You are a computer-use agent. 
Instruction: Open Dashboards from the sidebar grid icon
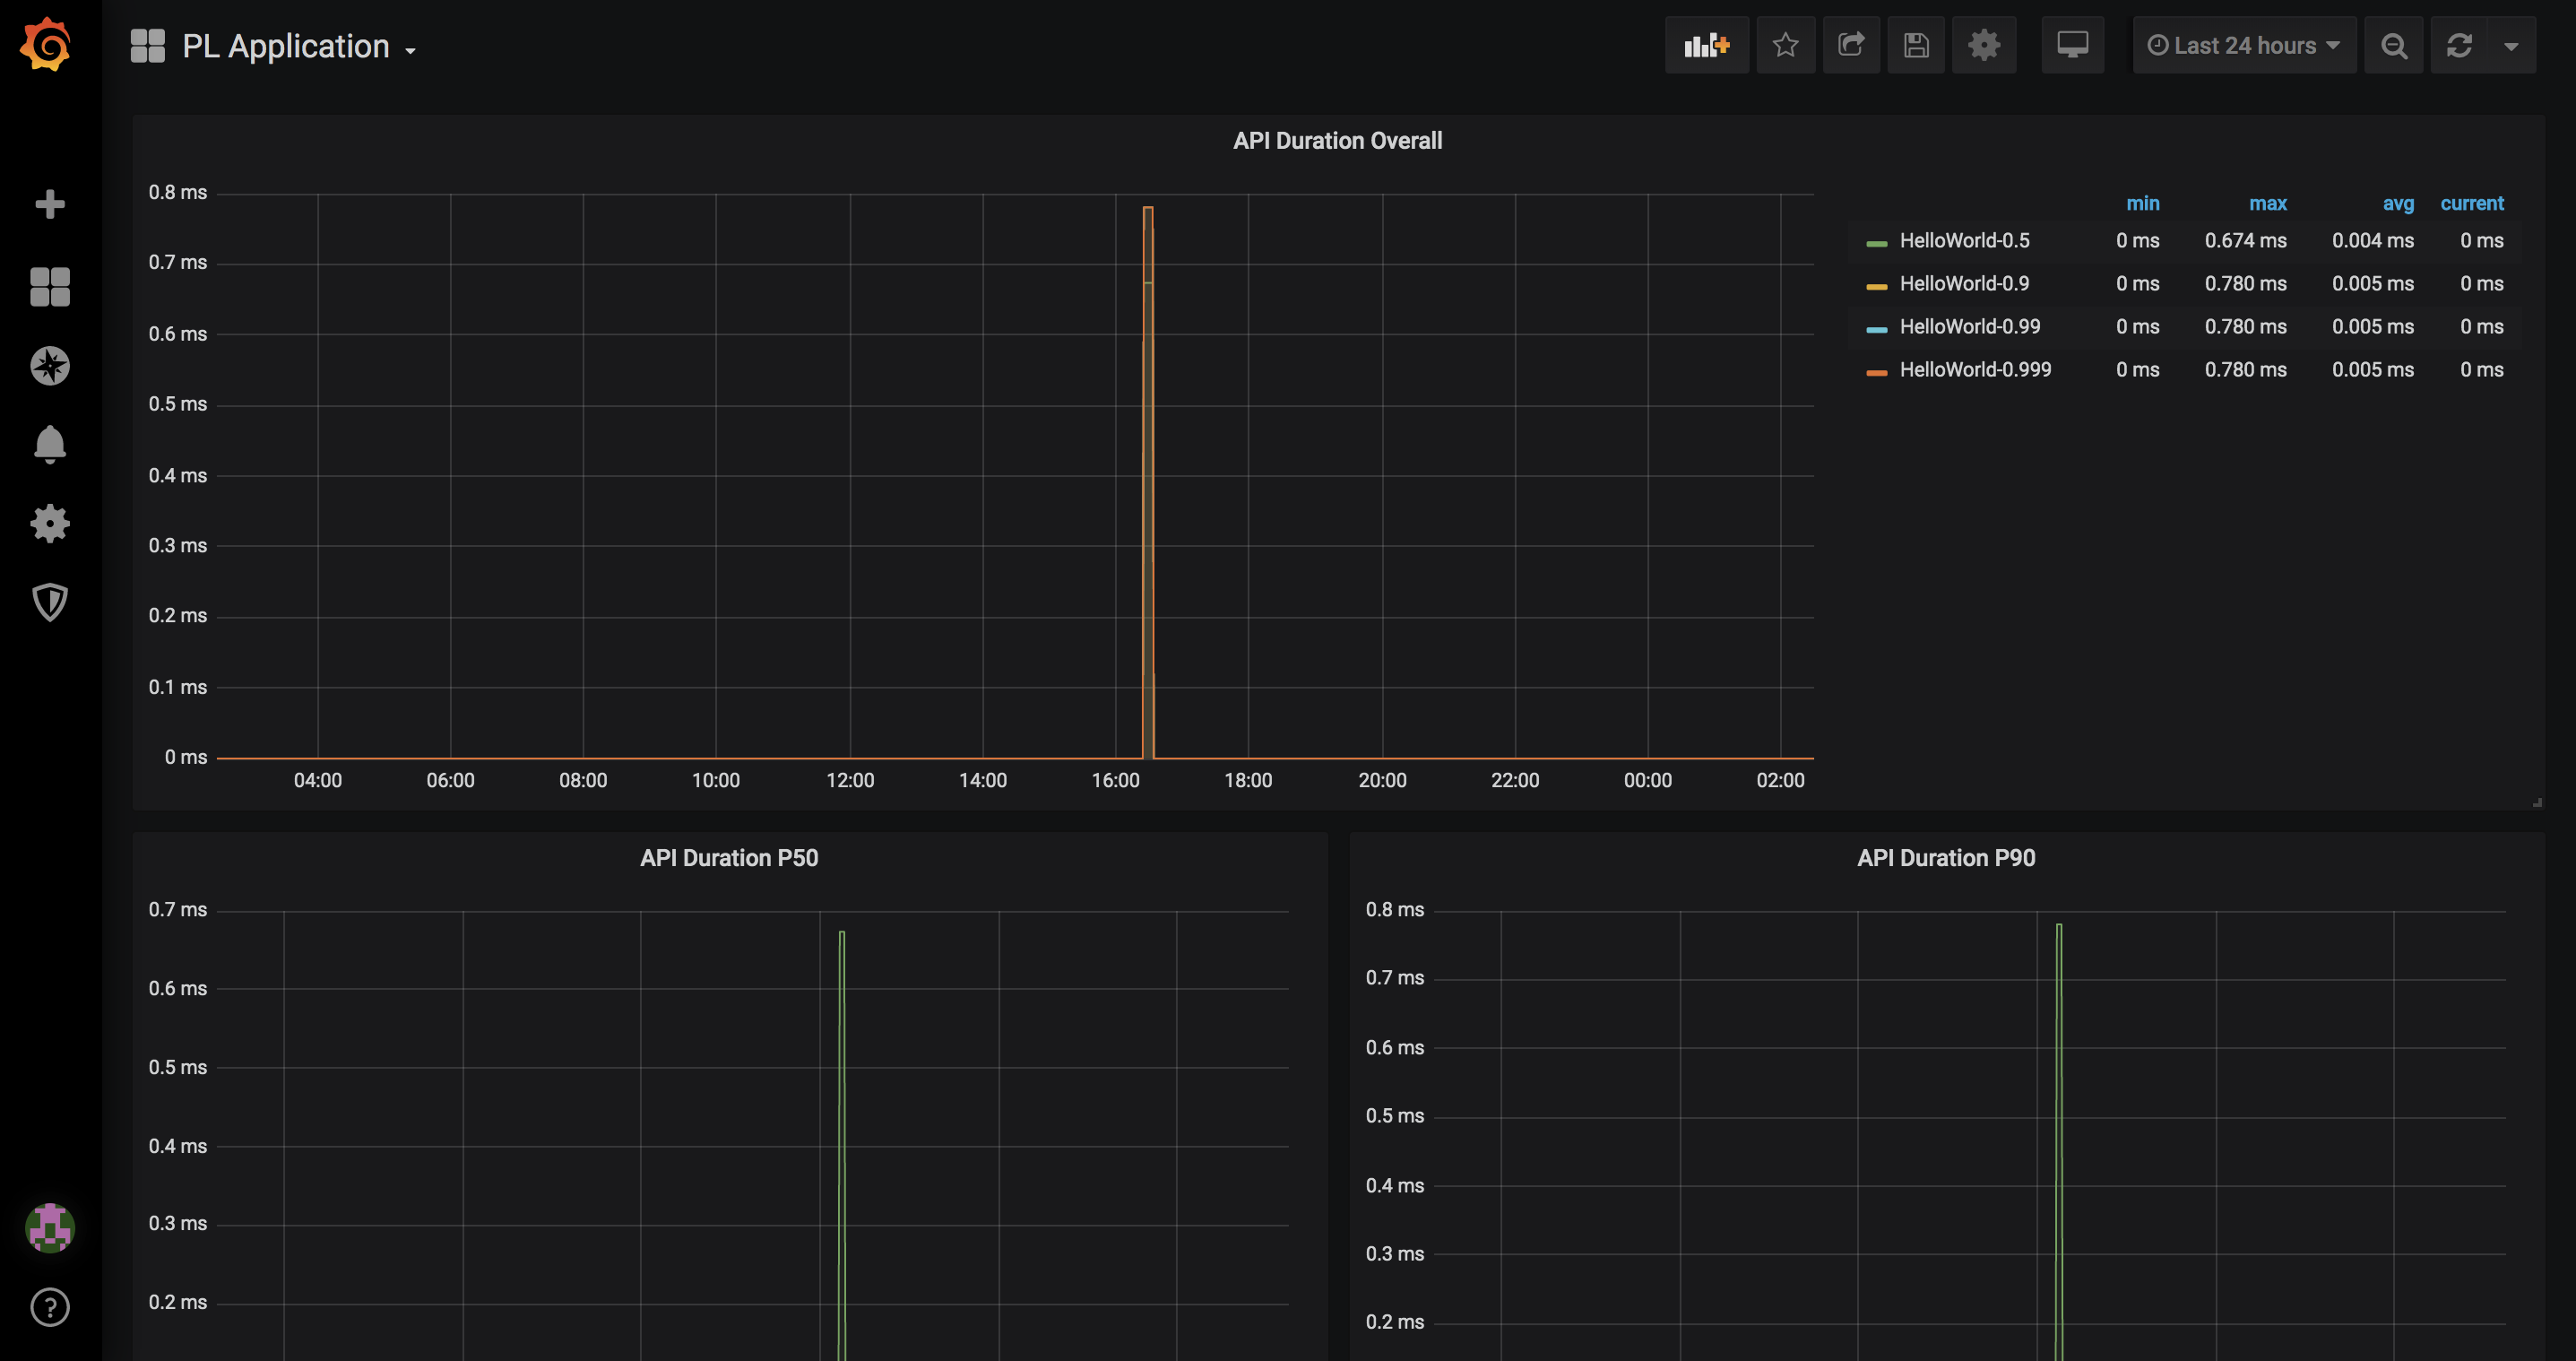tap(49, 286)
